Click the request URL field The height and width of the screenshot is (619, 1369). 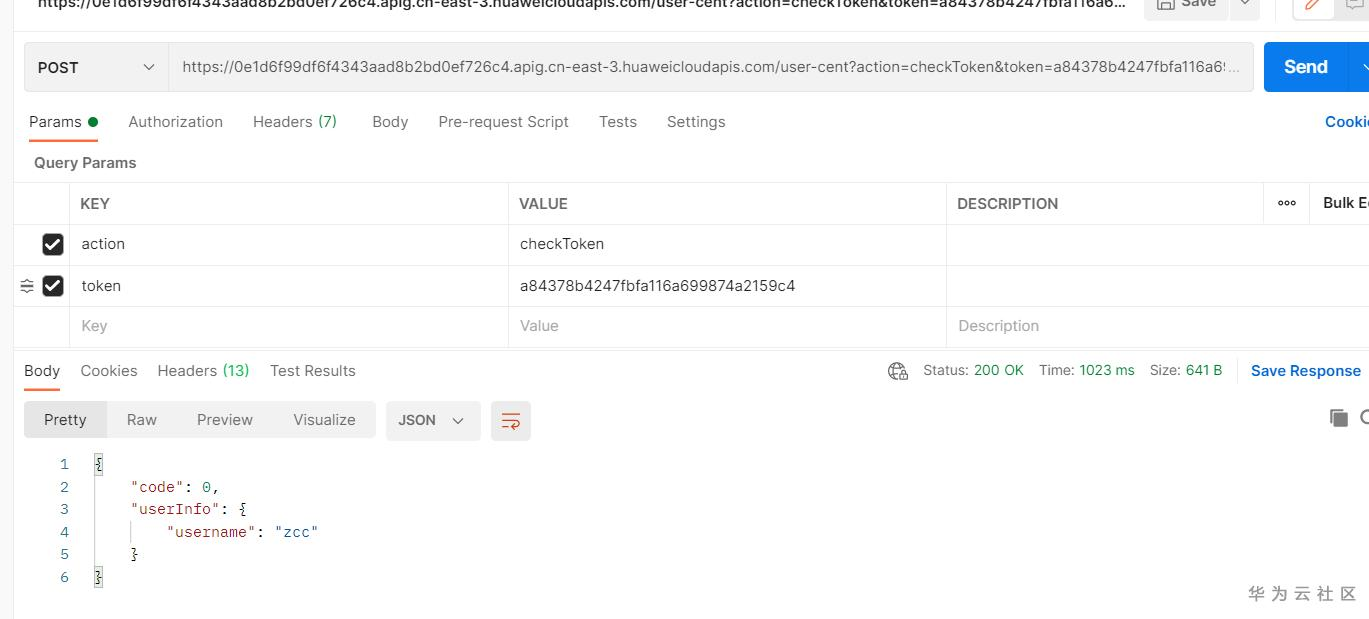710,67
